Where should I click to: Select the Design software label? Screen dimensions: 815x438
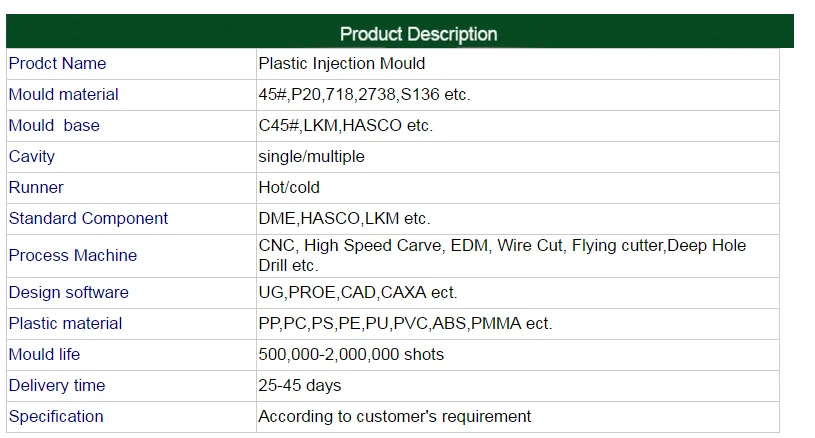(x=68, y=293)
